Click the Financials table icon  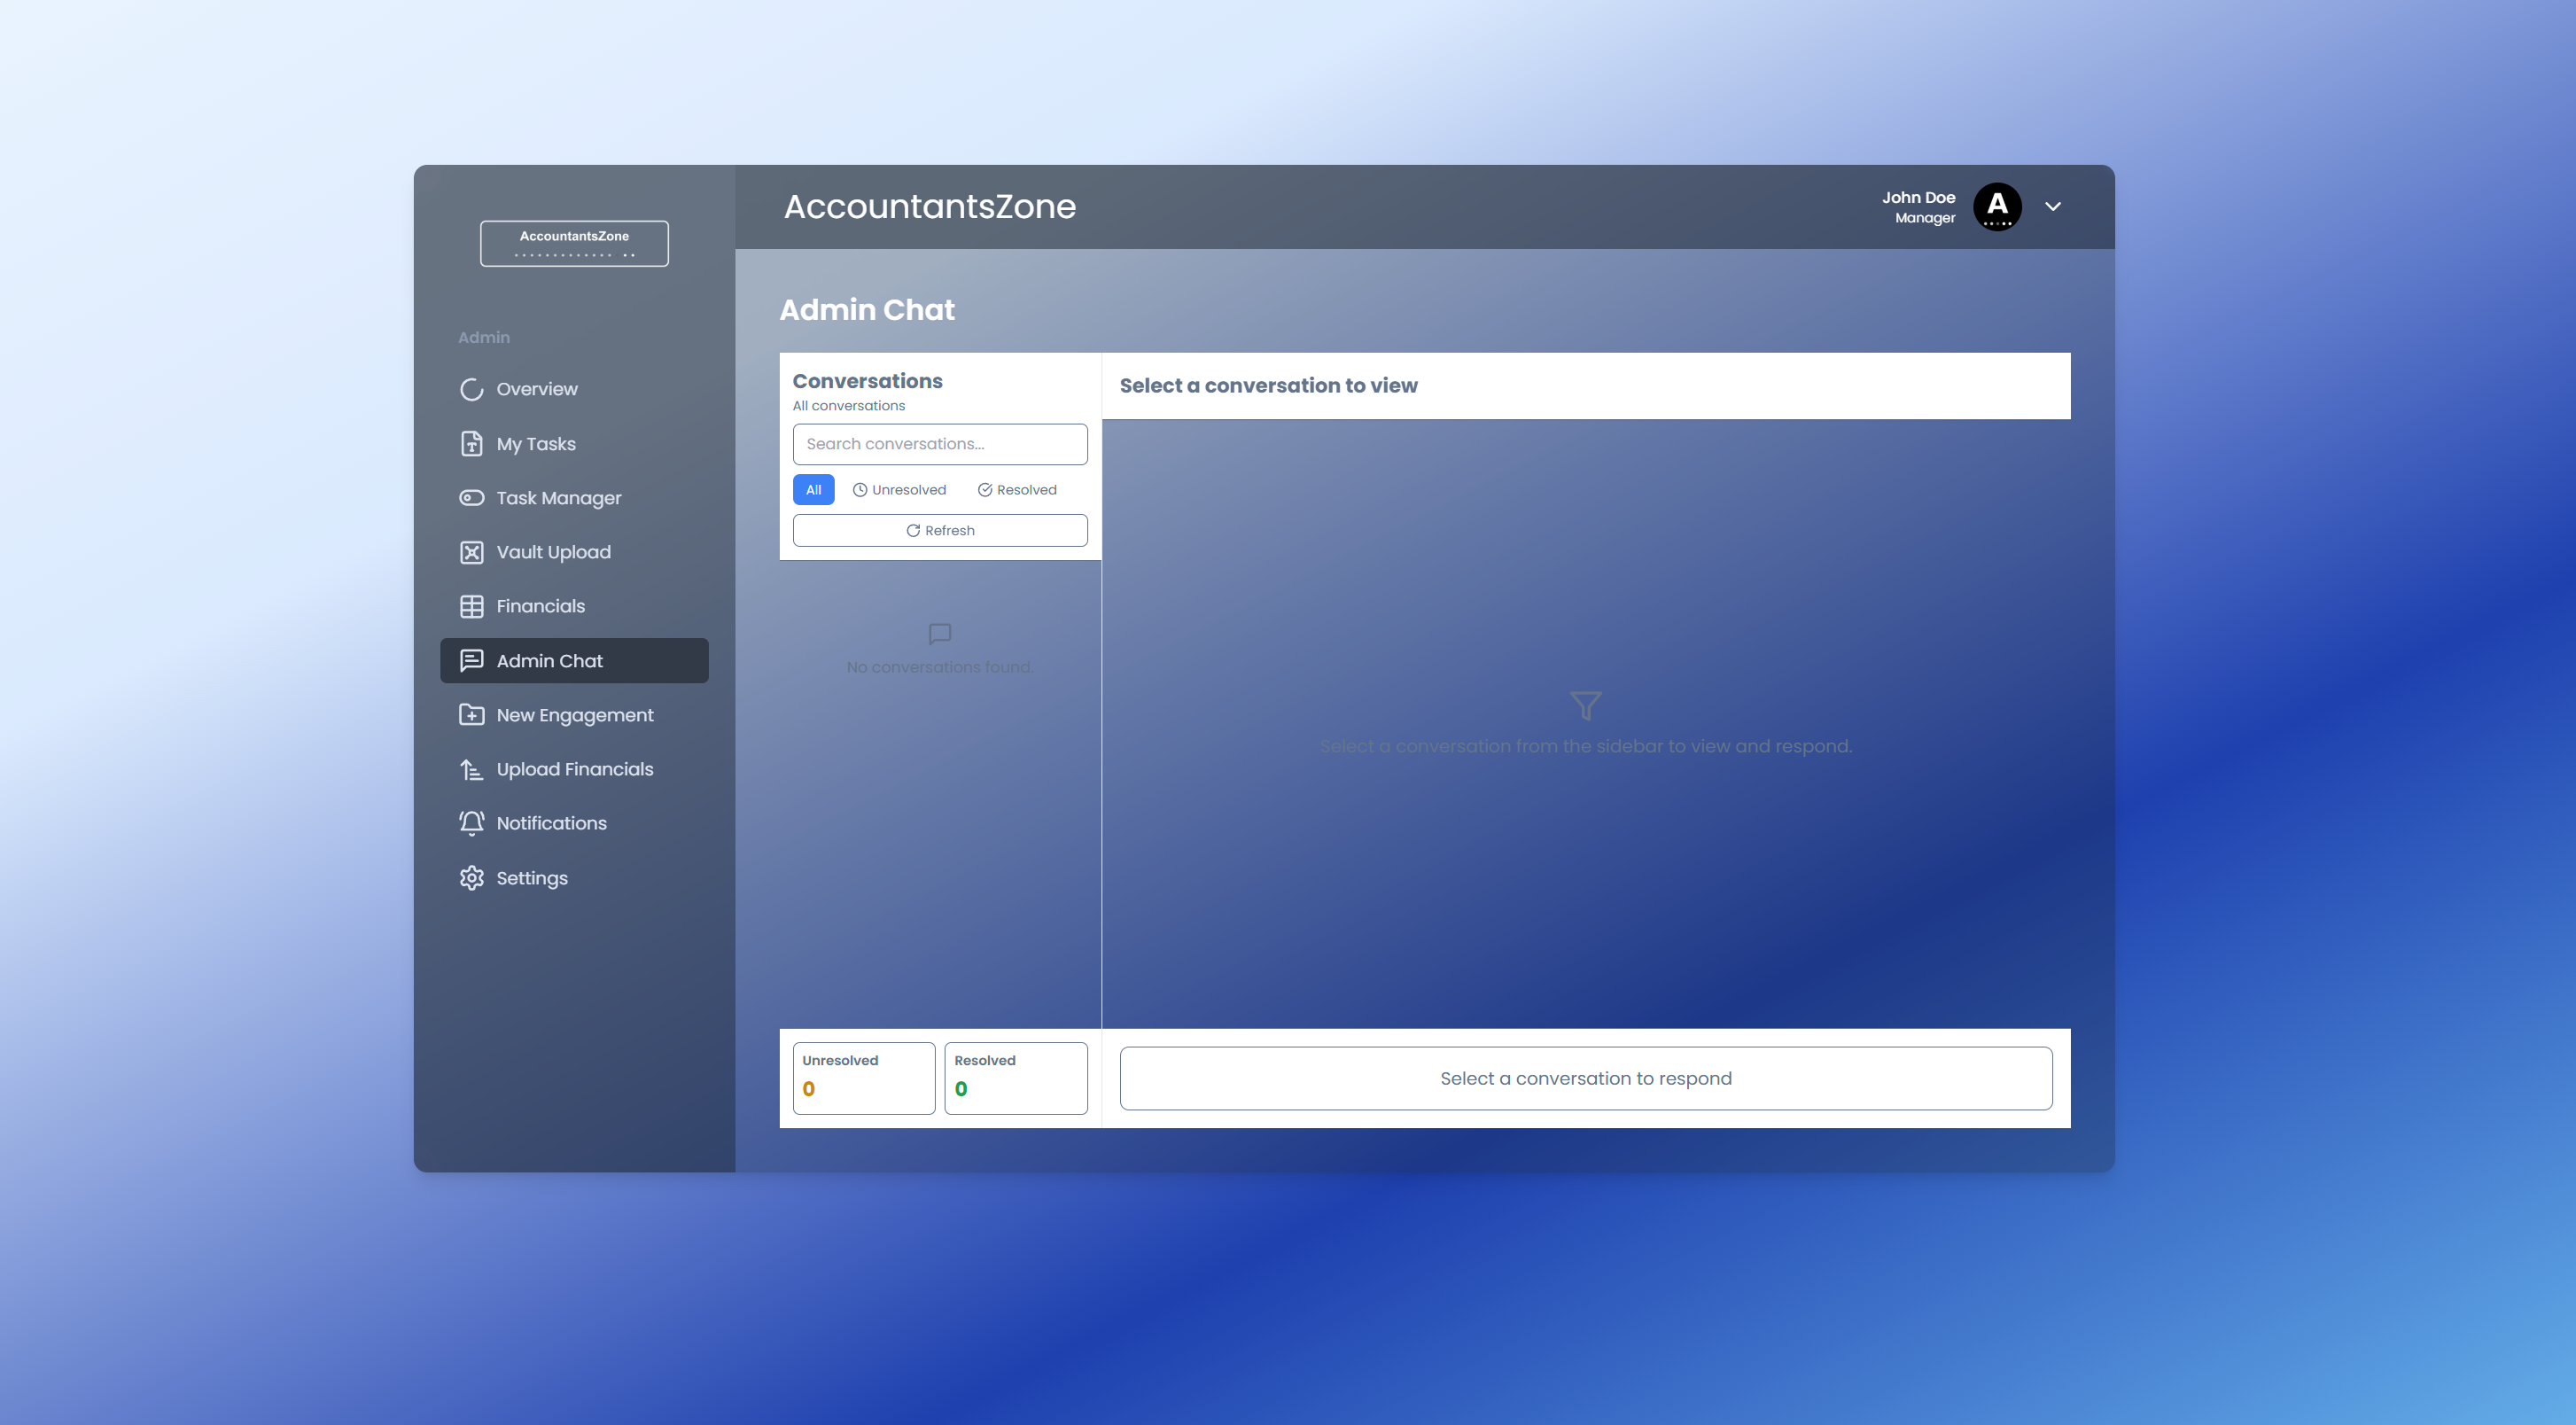[x=471, y=606]
